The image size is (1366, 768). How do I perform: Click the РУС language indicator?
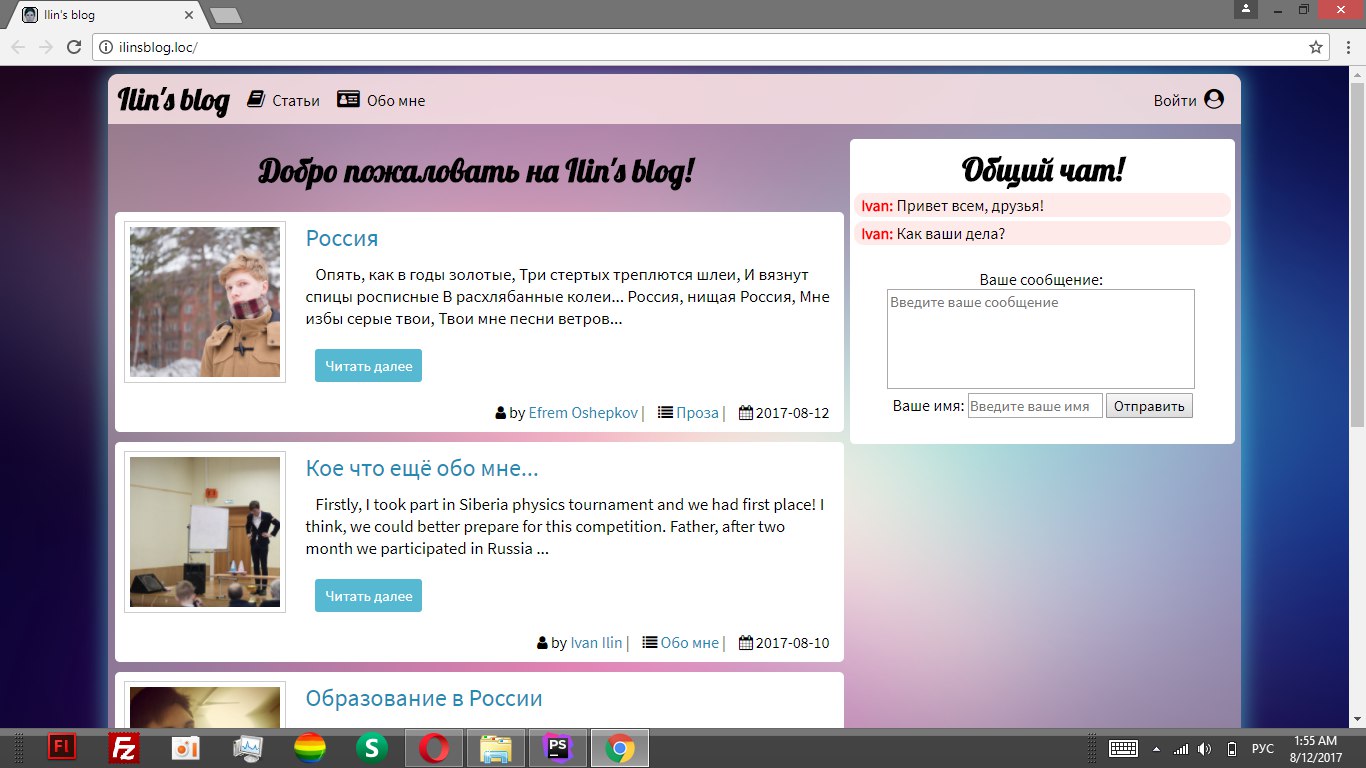pos(1263,749)
